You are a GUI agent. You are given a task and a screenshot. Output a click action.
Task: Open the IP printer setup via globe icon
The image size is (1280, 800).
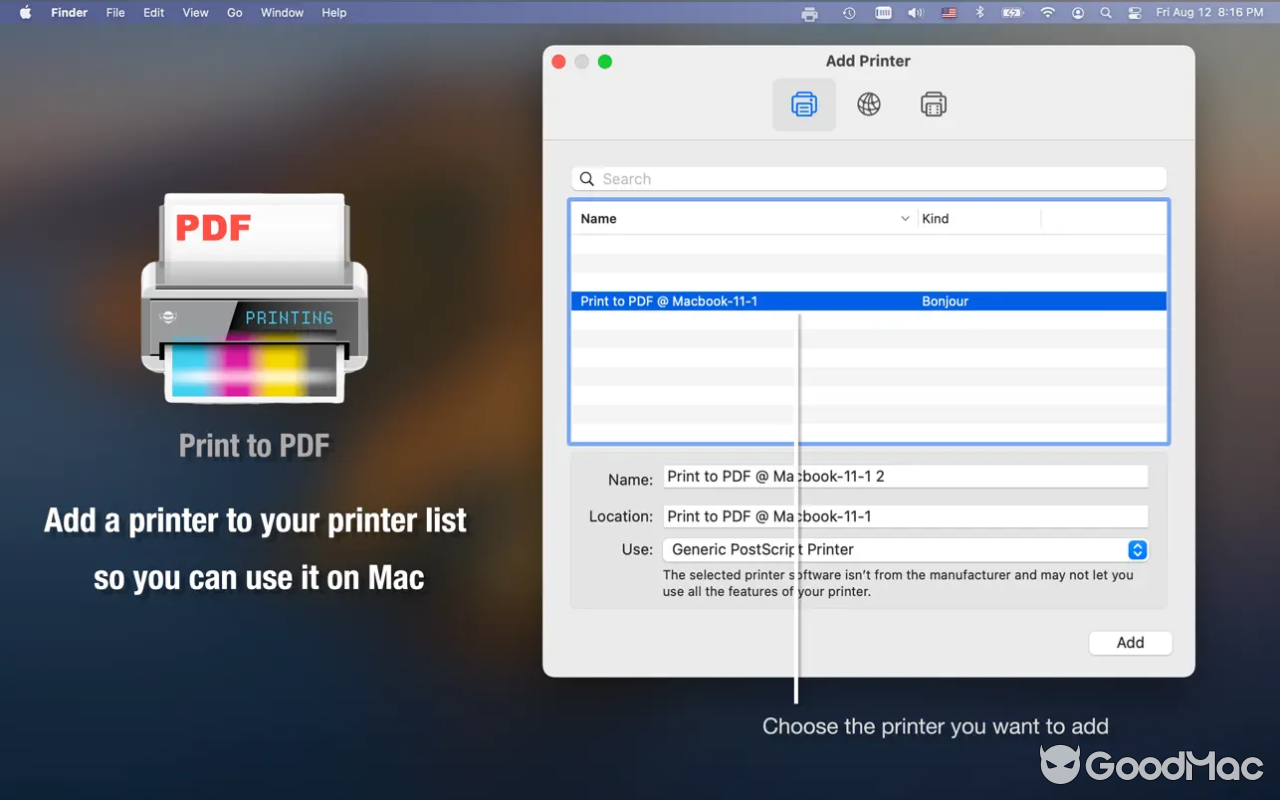(x=868, y=104)
